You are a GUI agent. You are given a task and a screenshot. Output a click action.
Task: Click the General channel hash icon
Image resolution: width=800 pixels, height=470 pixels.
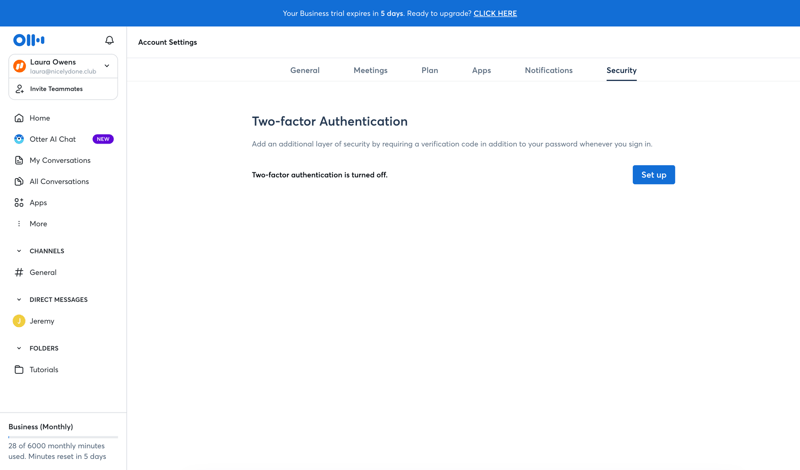click(x=19, y=272)
